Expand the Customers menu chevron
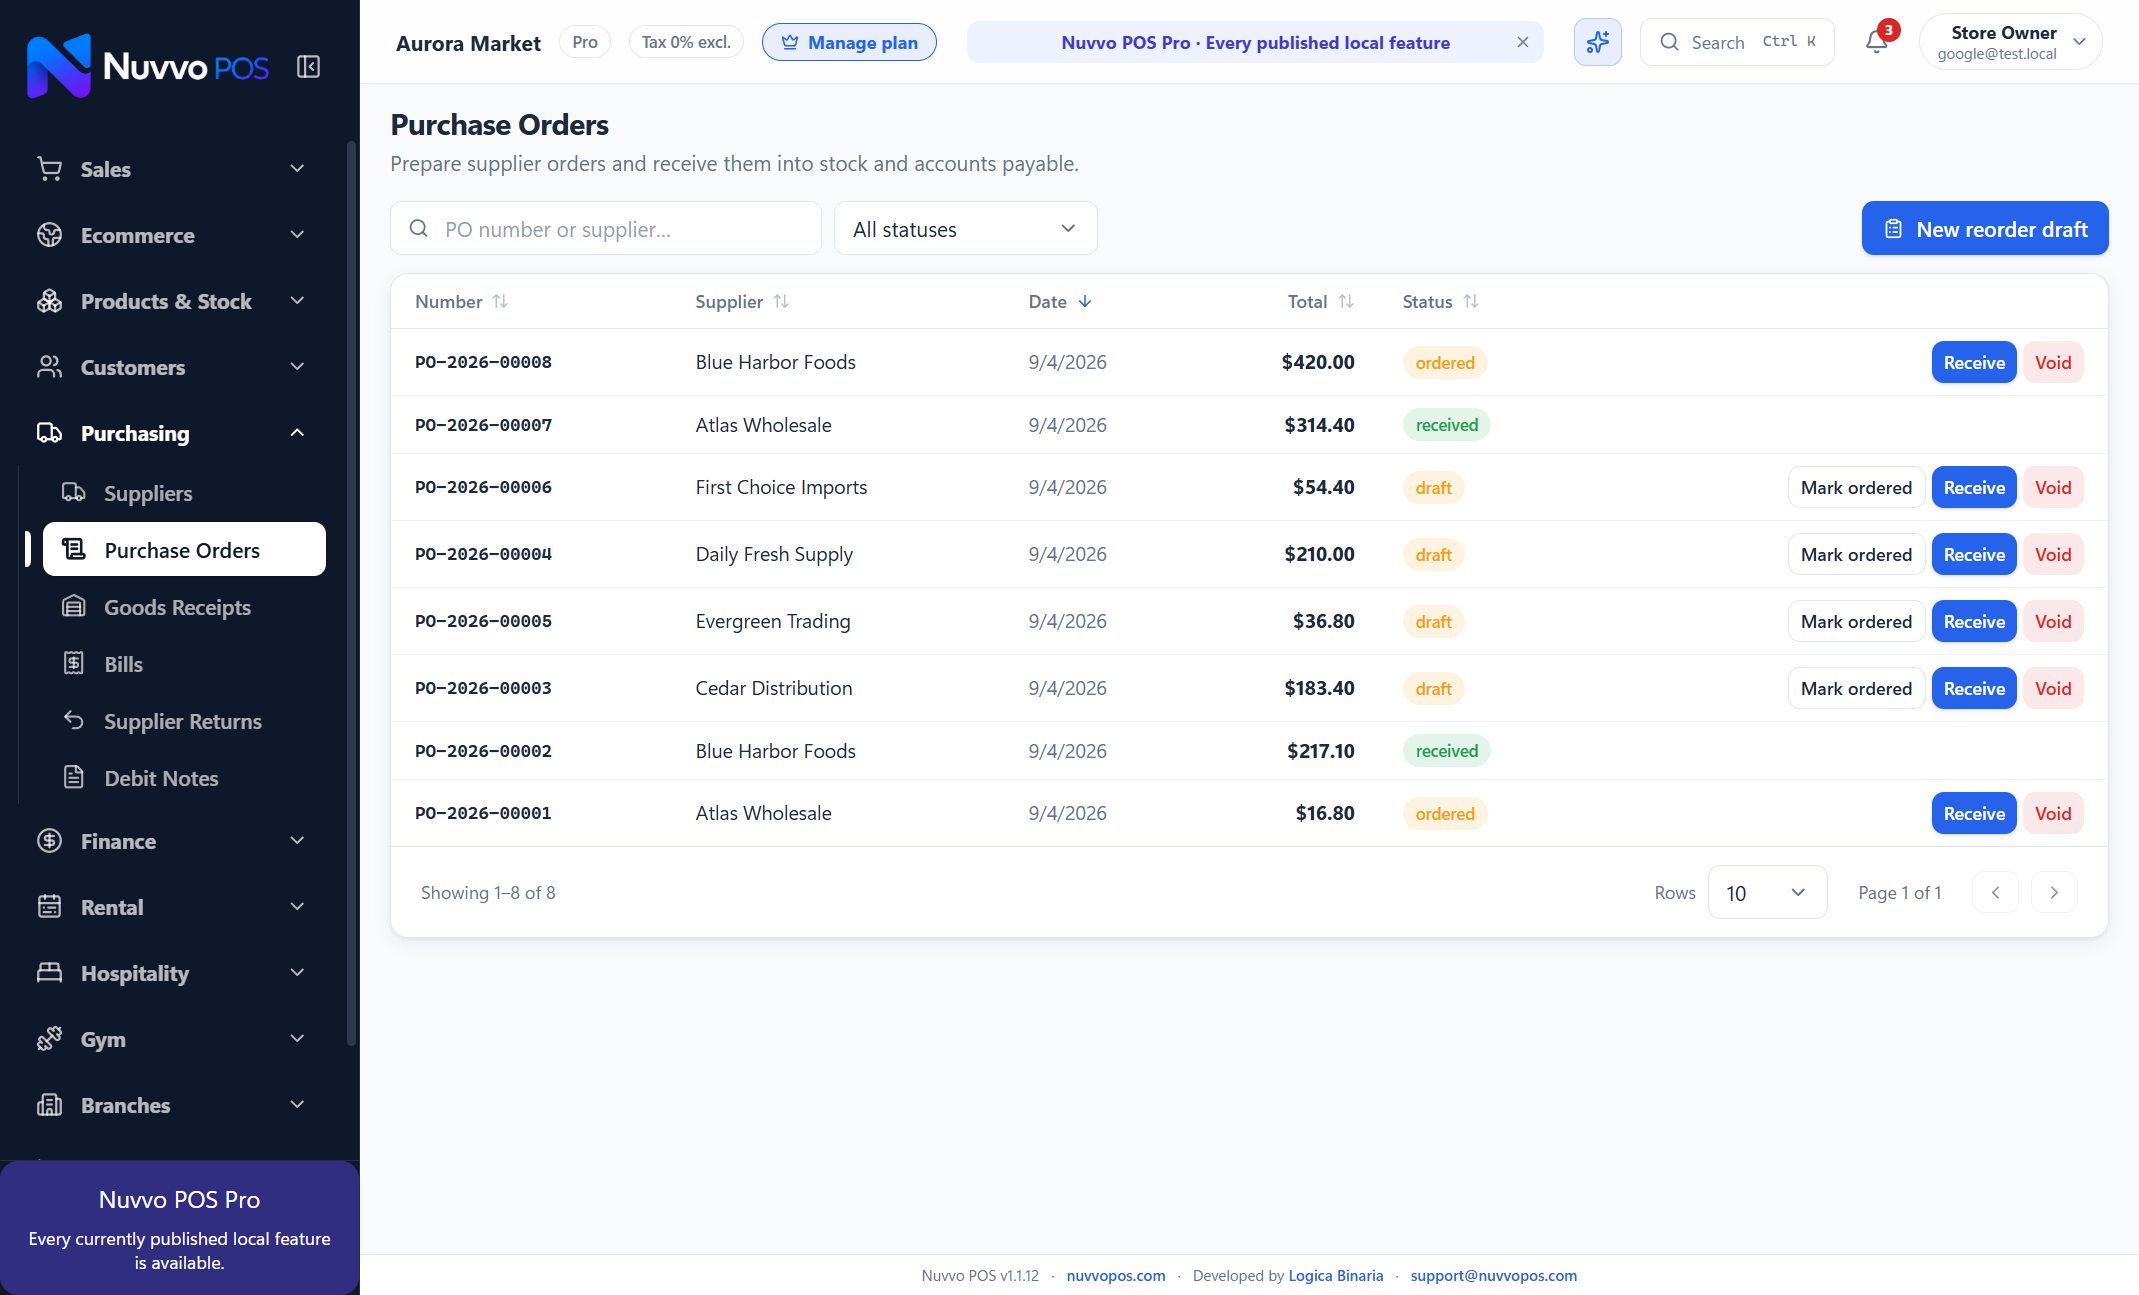This screenshot has width=2139, height=1295. [297, 367]
